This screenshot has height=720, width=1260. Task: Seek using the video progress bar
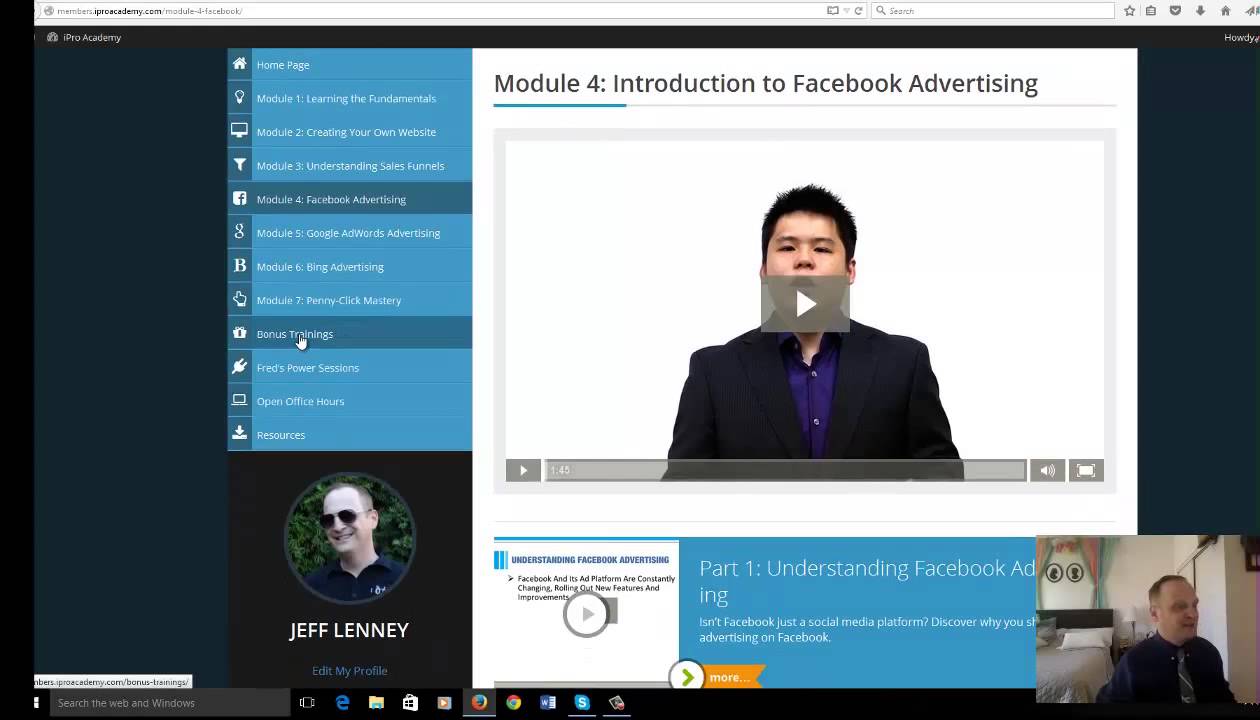[x=785, y=470]
